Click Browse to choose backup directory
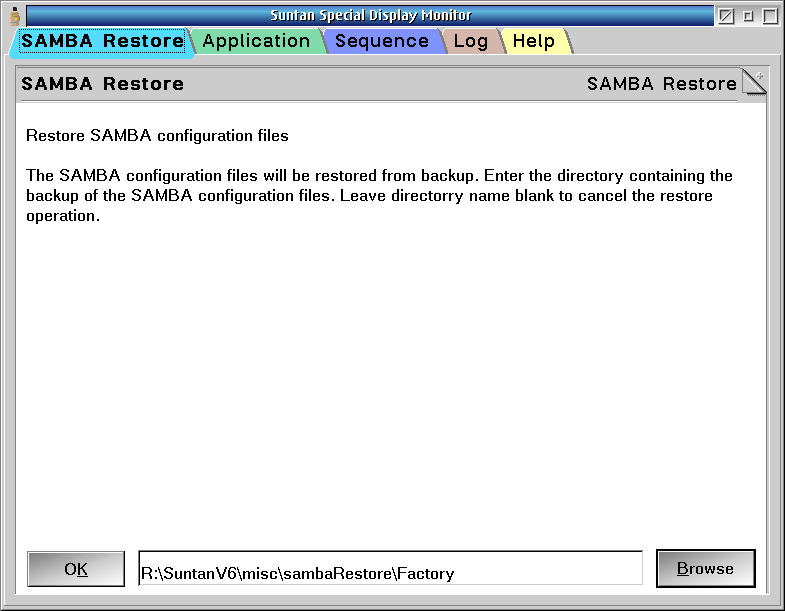 pos(705,568)
